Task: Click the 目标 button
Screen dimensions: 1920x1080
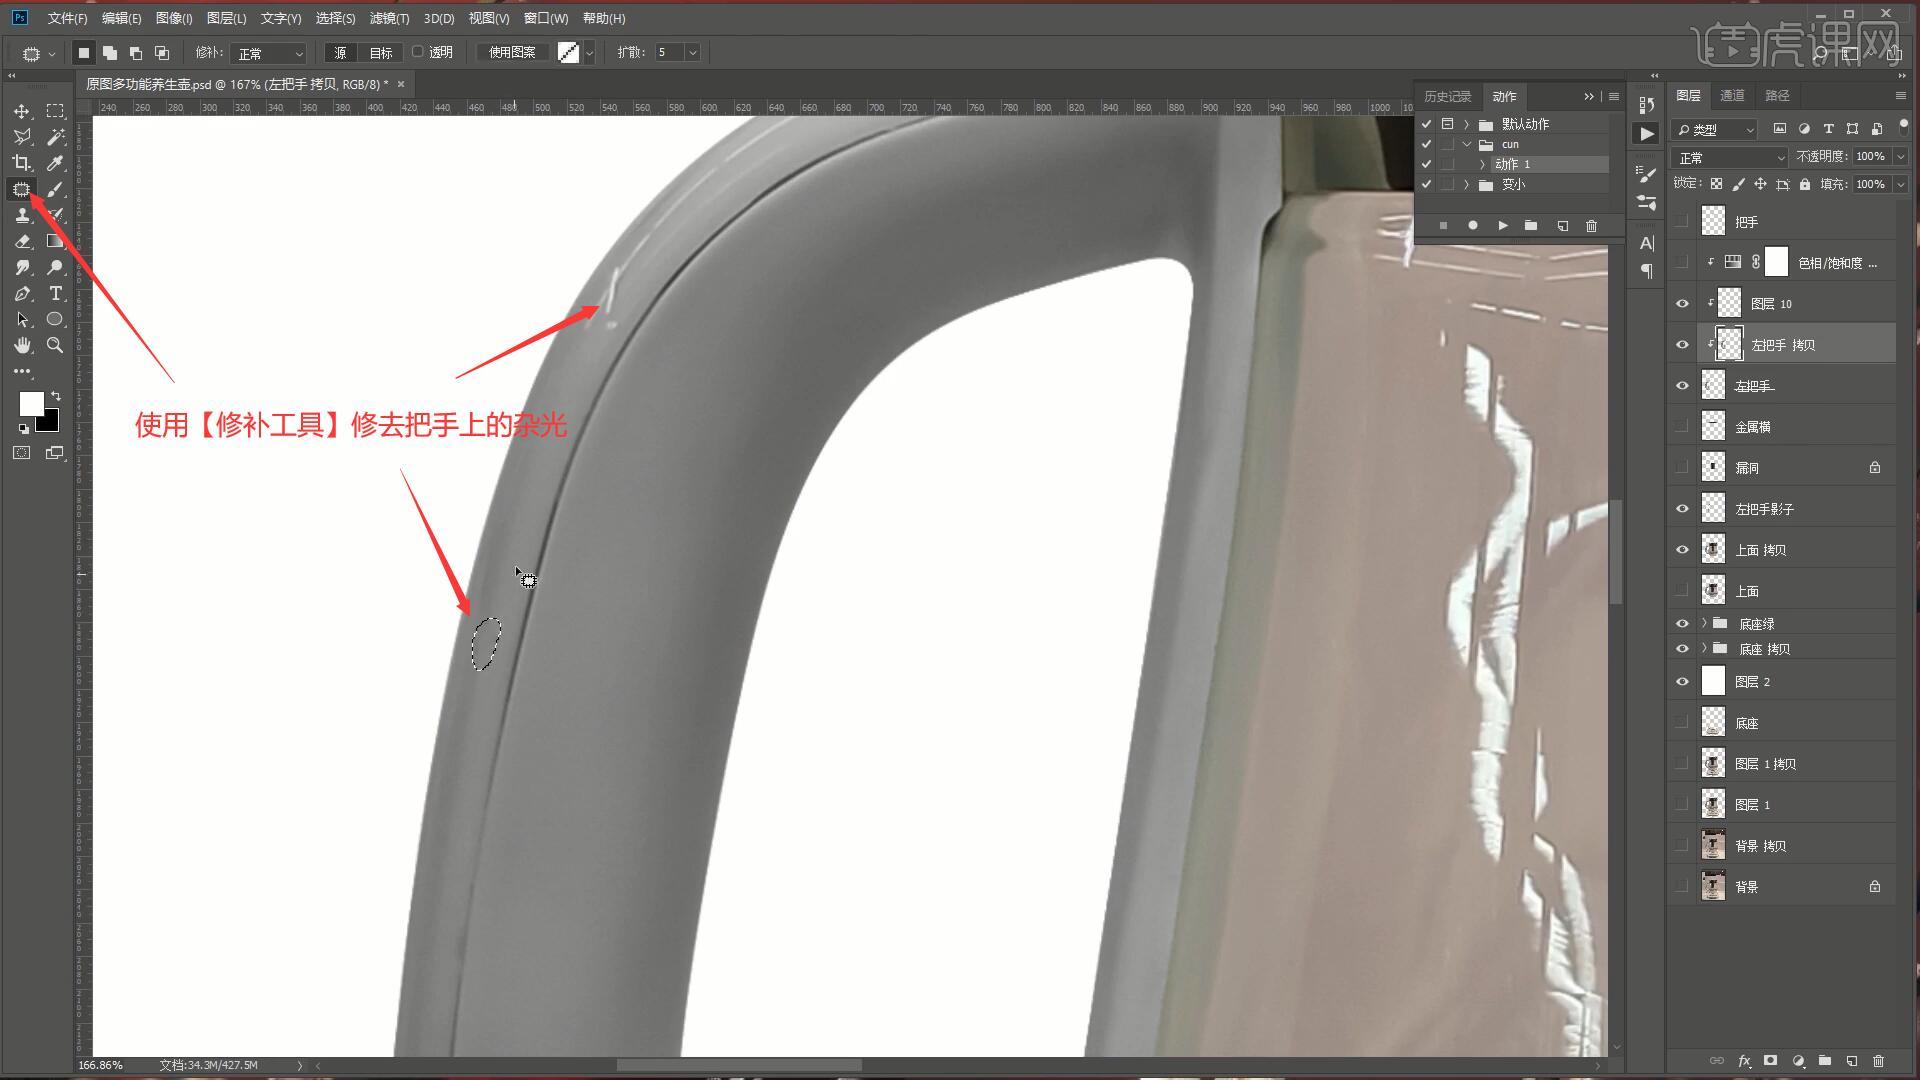Action: 381,53
